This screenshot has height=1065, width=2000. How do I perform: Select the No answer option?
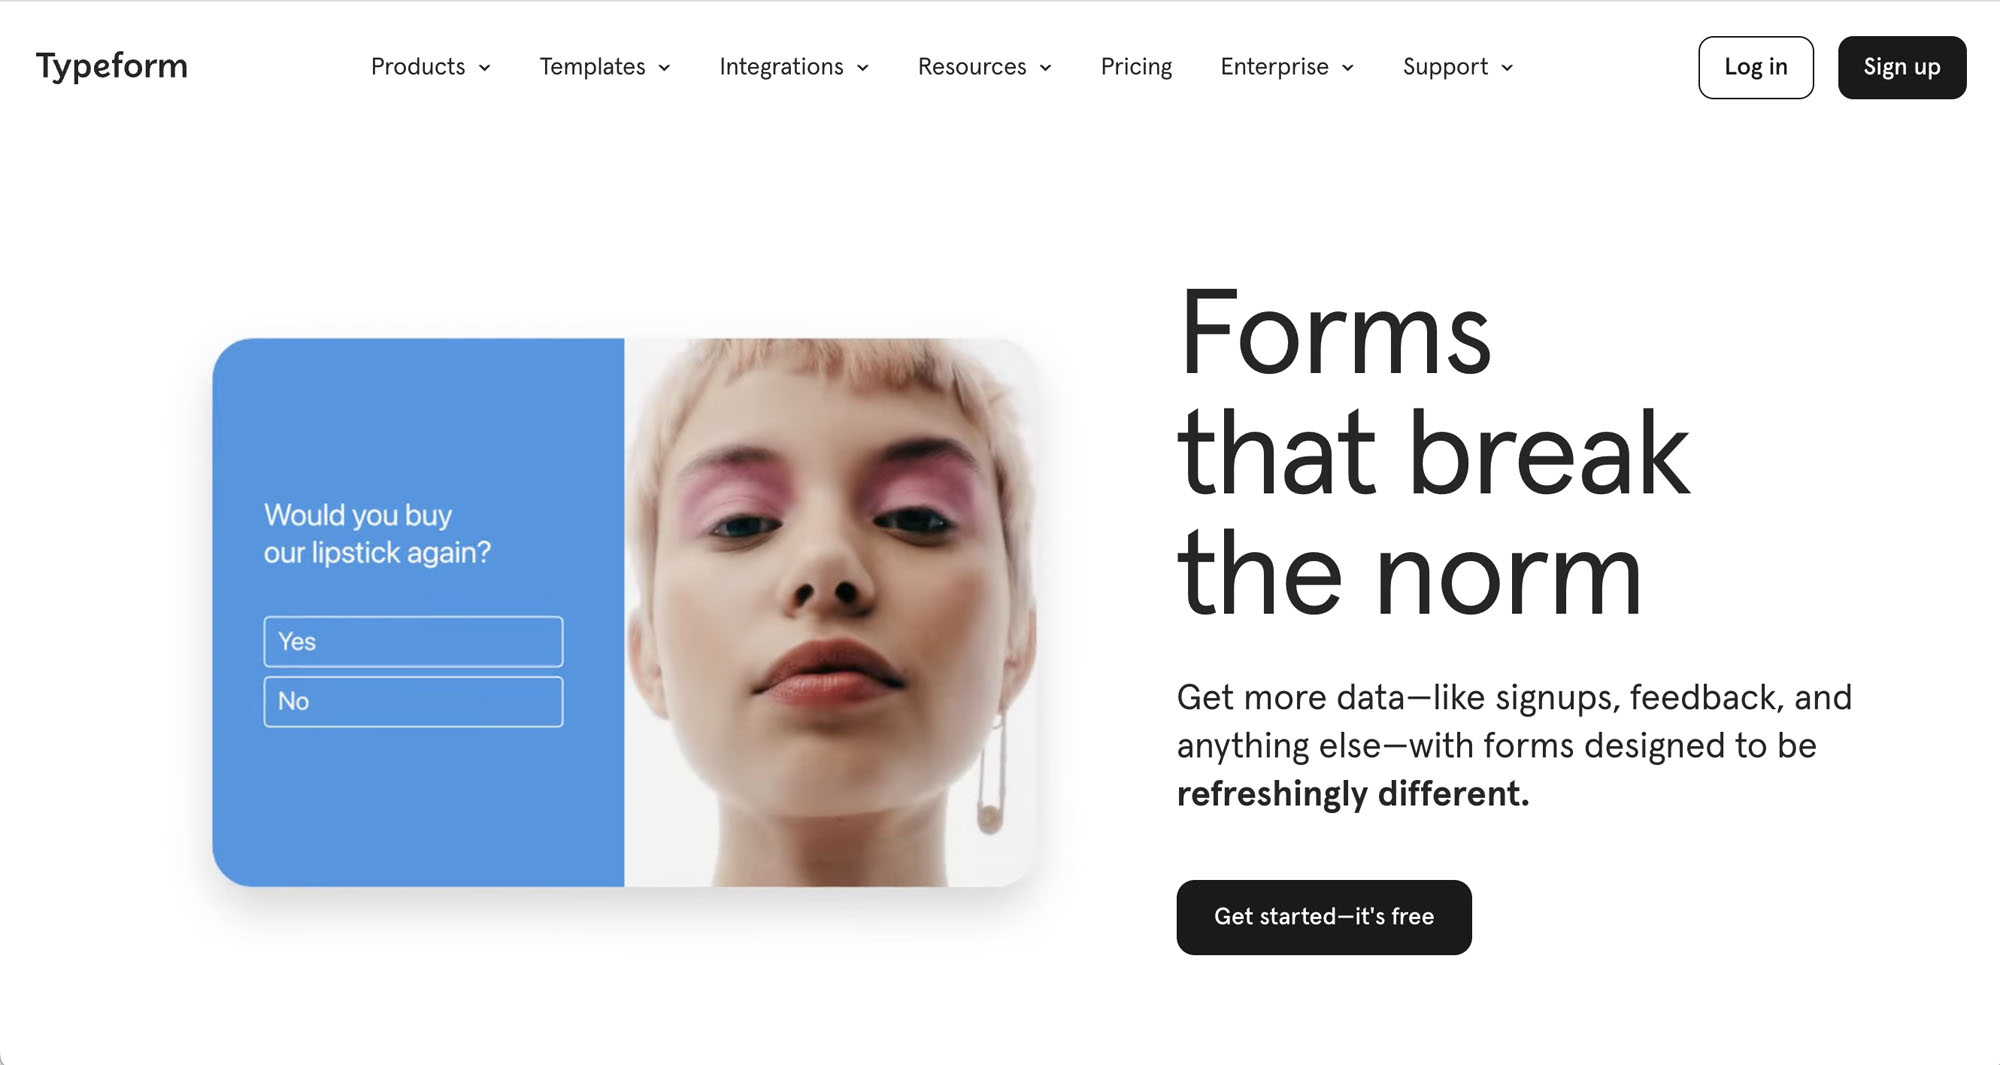pyautogui.click(x=413, y=701)
